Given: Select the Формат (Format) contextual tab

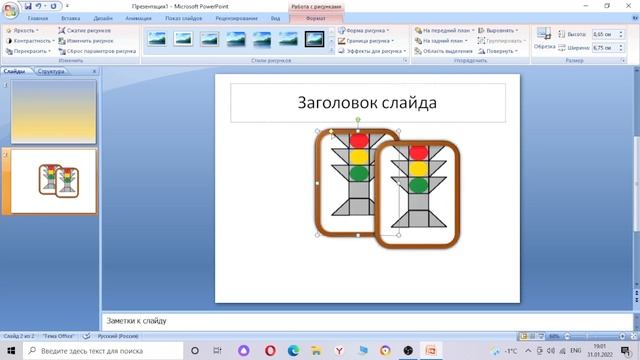Looking at the screenshot, I should click(x=316, y=18).
